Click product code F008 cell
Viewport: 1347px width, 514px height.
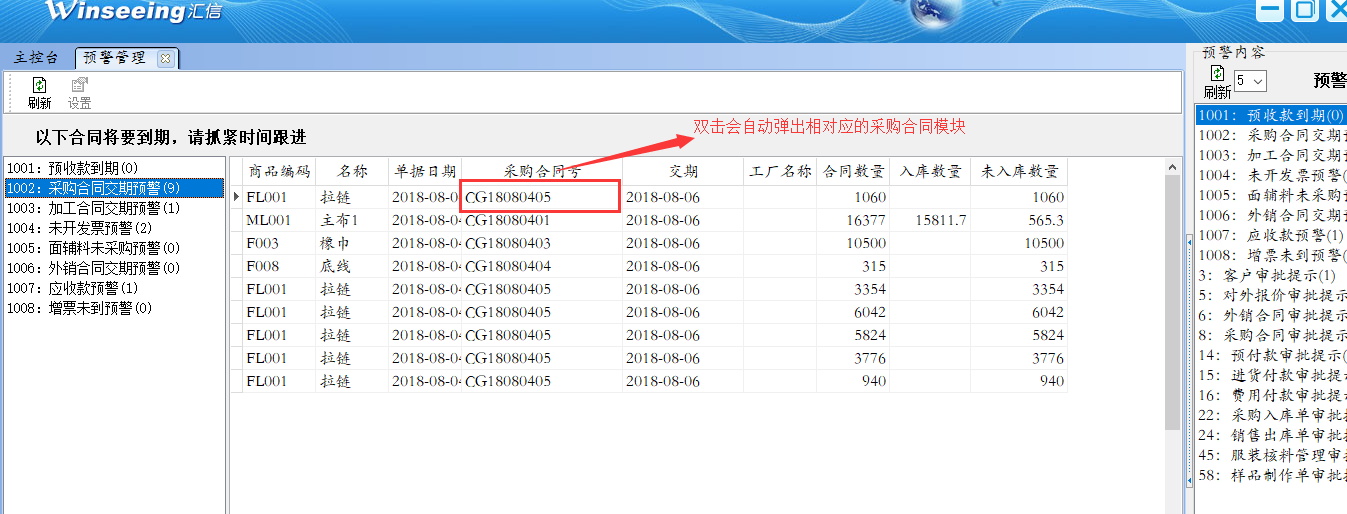(280, 266)
